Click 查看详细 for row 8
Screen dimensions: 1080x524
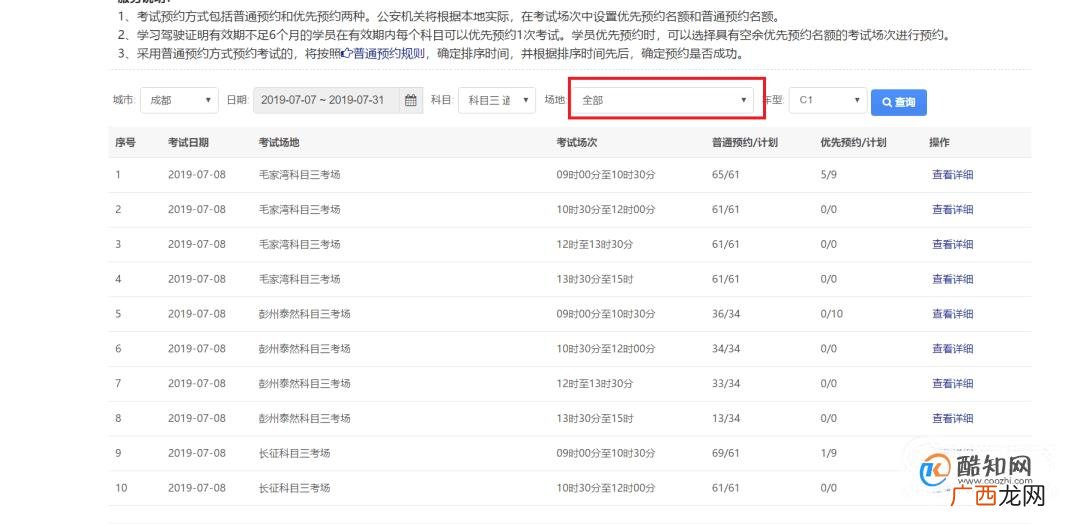(953, 418)
